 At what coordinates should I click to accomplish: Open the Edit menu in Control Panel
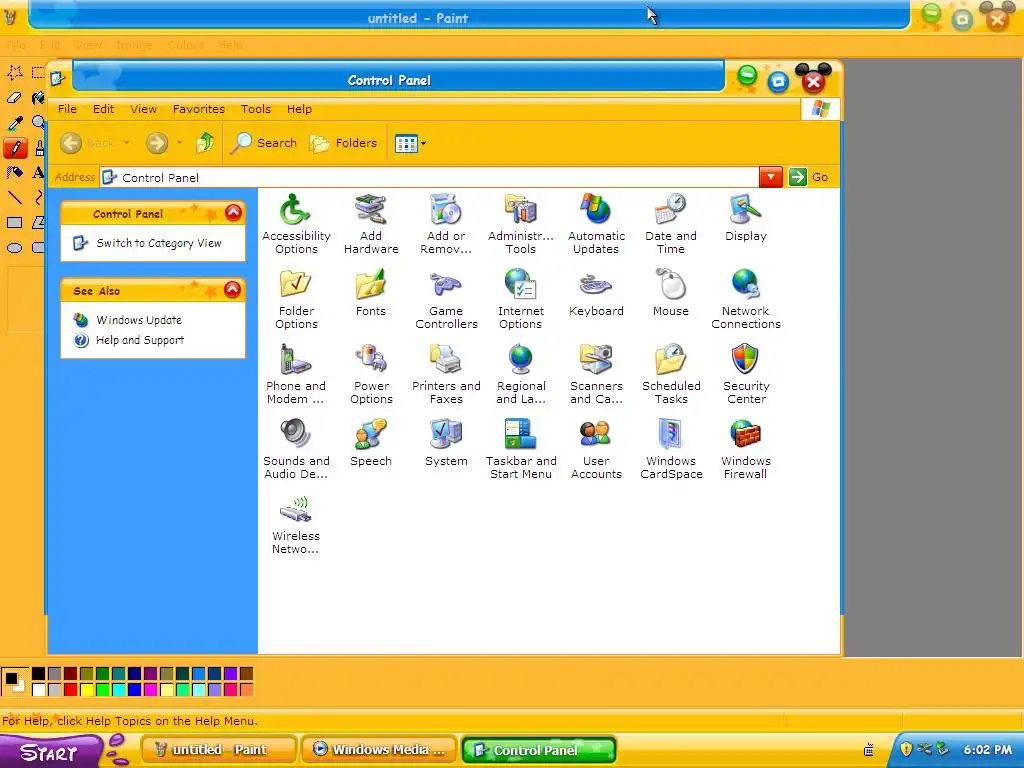tap(103, 109)
